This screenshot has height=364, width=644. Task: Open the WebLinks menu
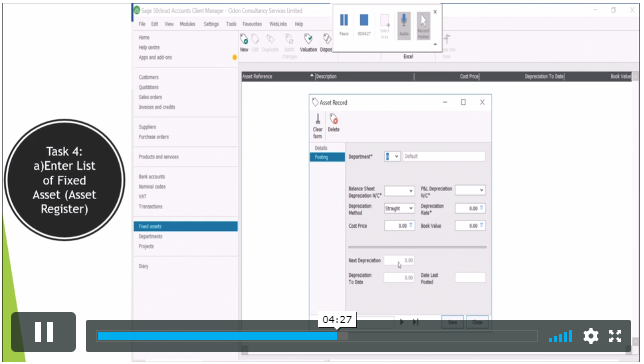278,24
